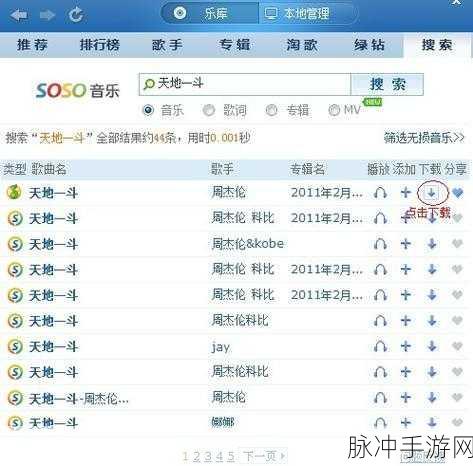473x466 pixels.
Task: Share the jay song via heart icon
Action: pos(457,346)
